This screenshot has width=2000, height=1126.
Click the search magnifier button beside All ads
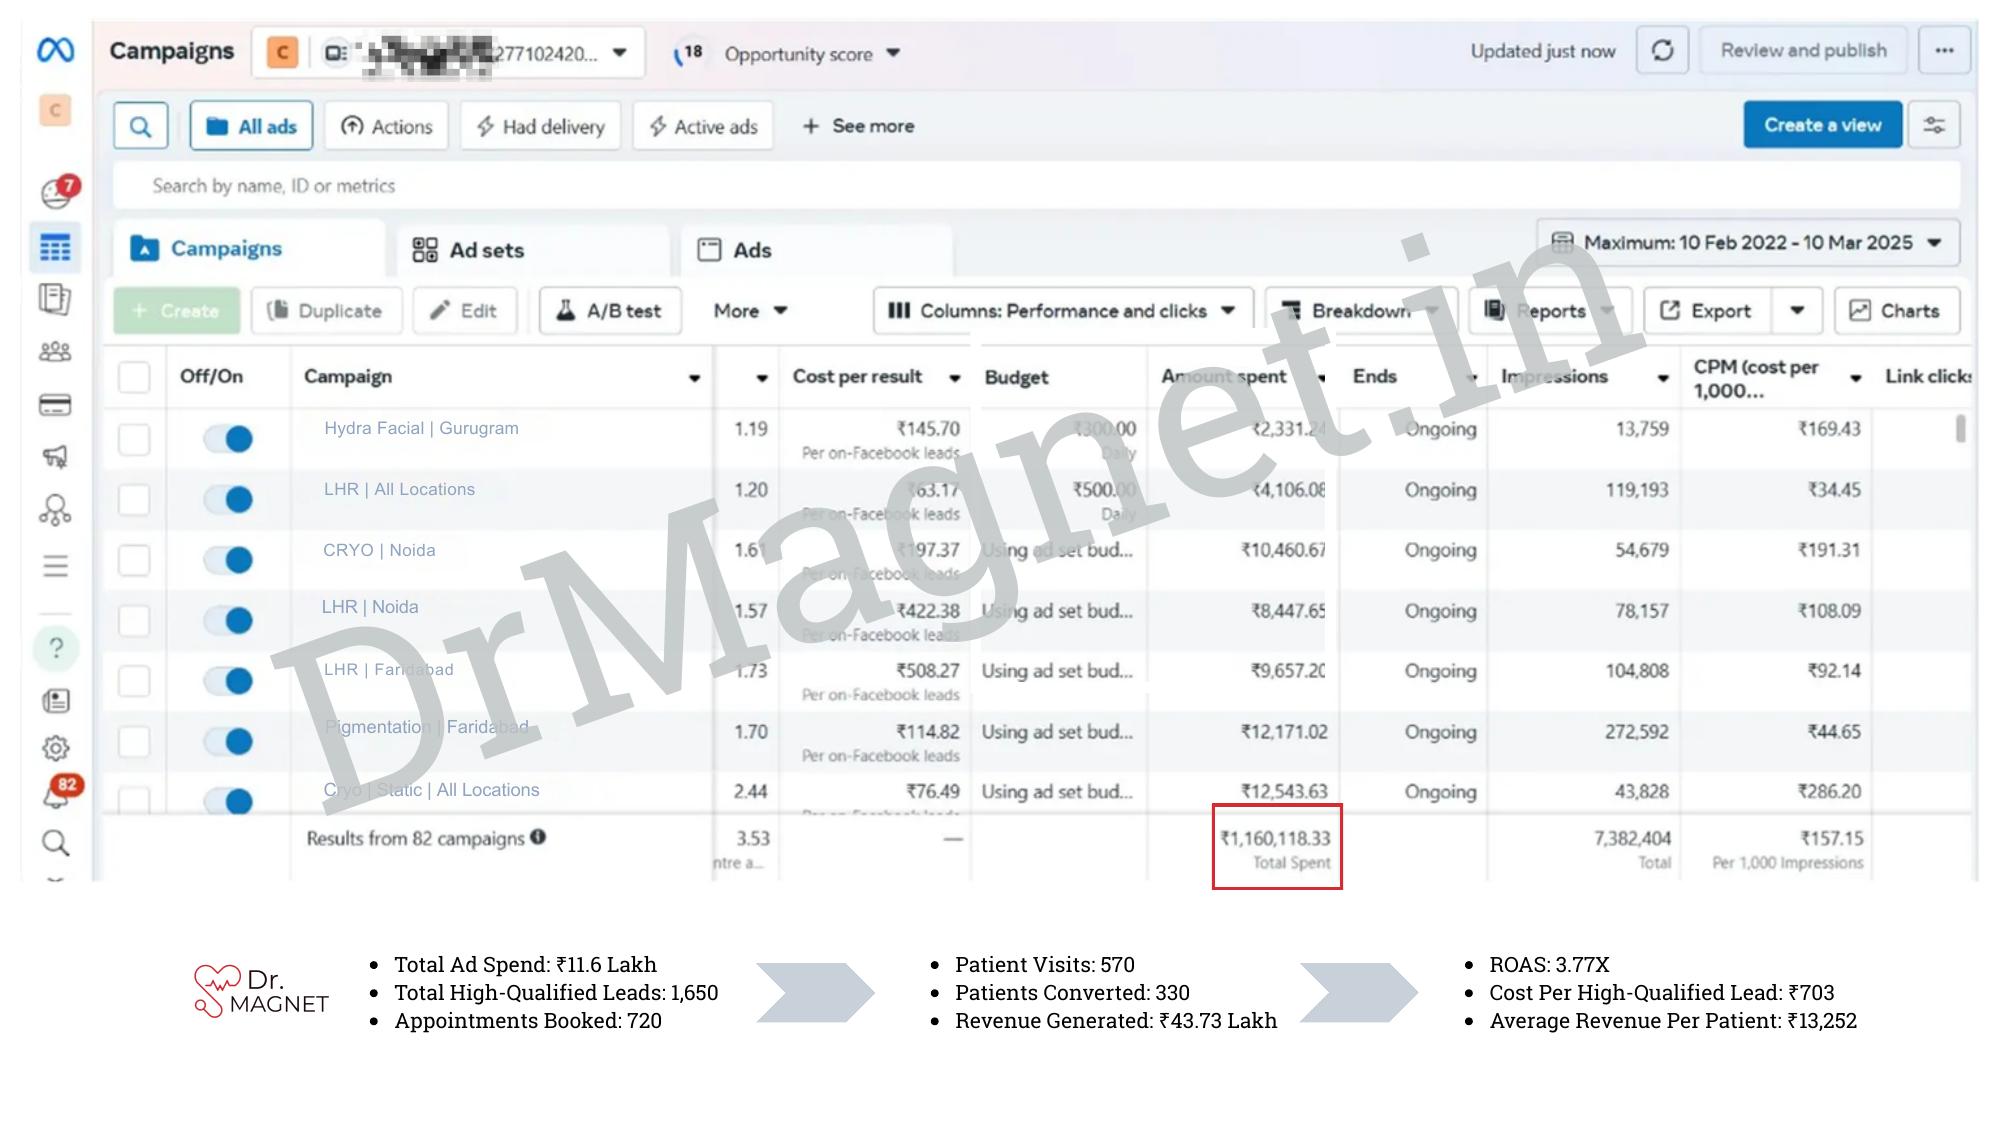point(140,127)
